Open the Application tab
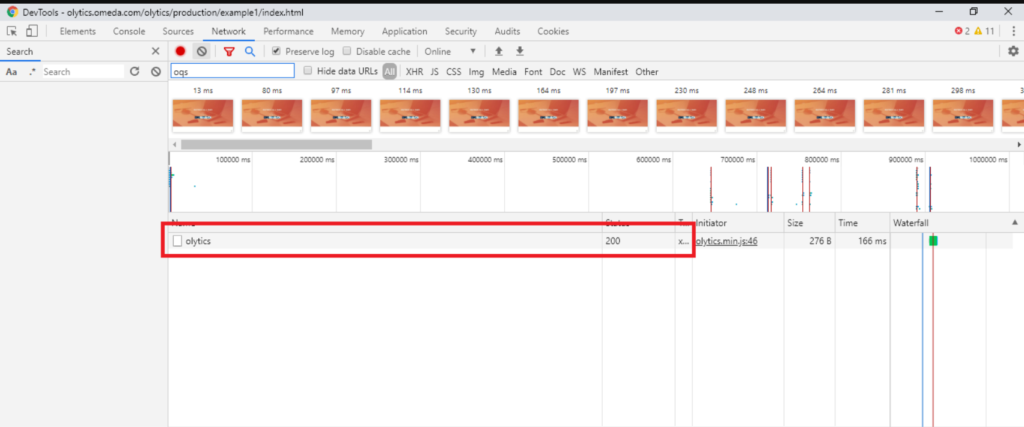The width and height of the screenshot is (1024, 427). click(404, 31)
